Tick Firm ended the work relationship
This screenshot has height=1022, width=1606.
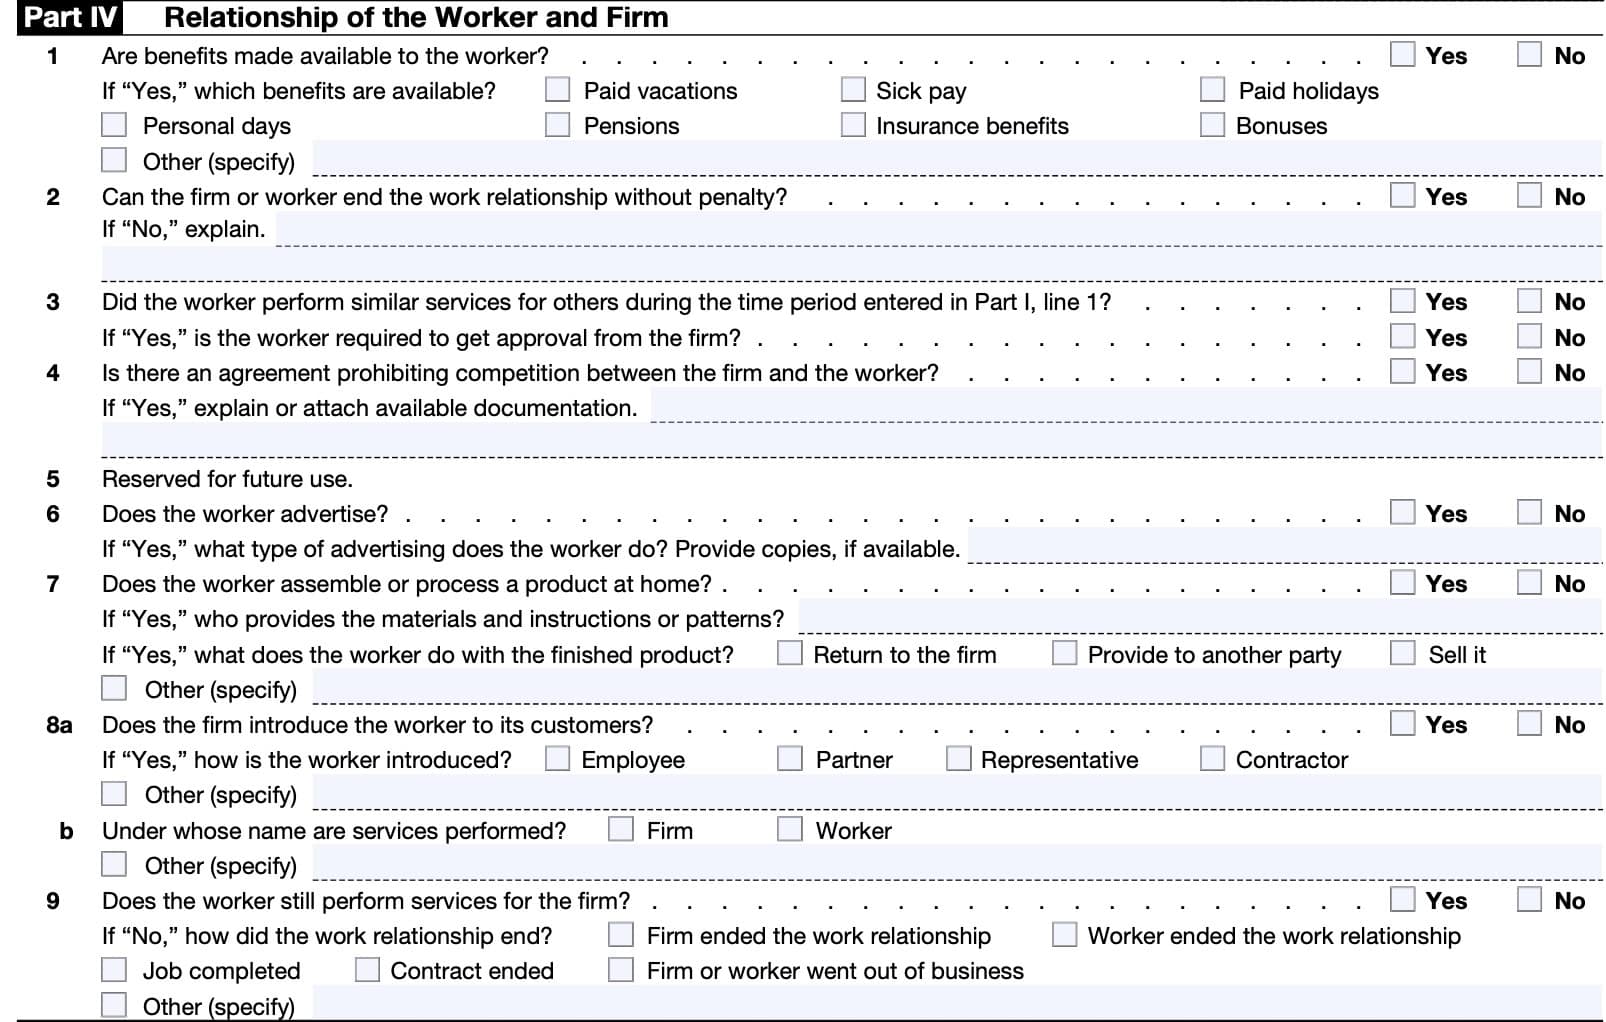pyautogui.click(x=620, y=935)
